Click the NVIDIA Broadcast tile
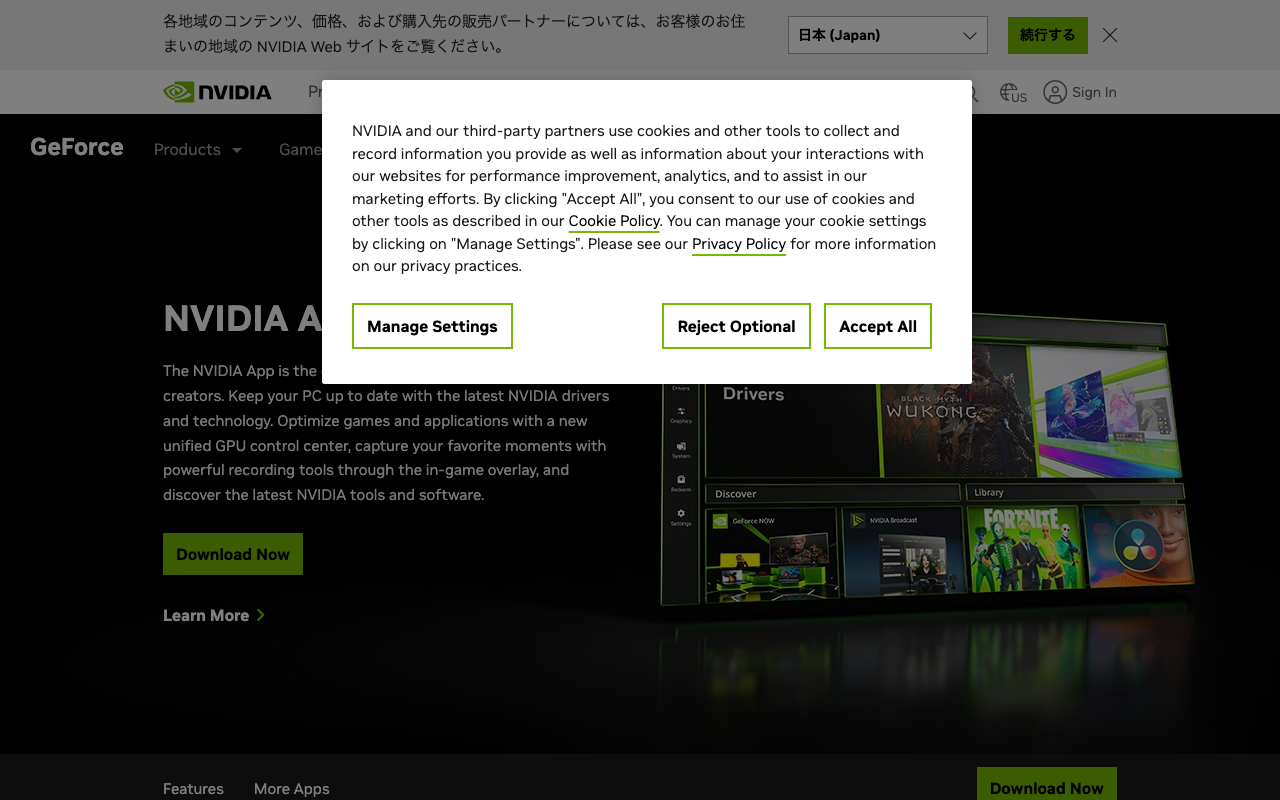This screenshot has height=800, width=1280. (x=902, y=551)
